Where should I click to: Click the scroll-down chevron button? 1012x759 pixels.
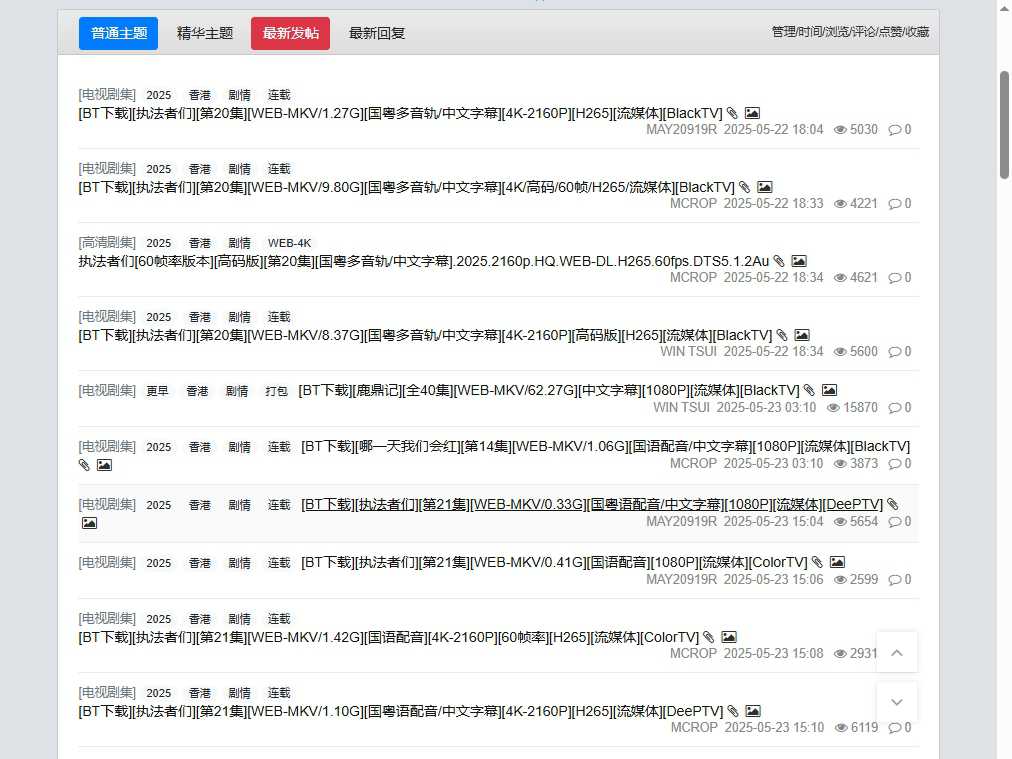(896, 701)
